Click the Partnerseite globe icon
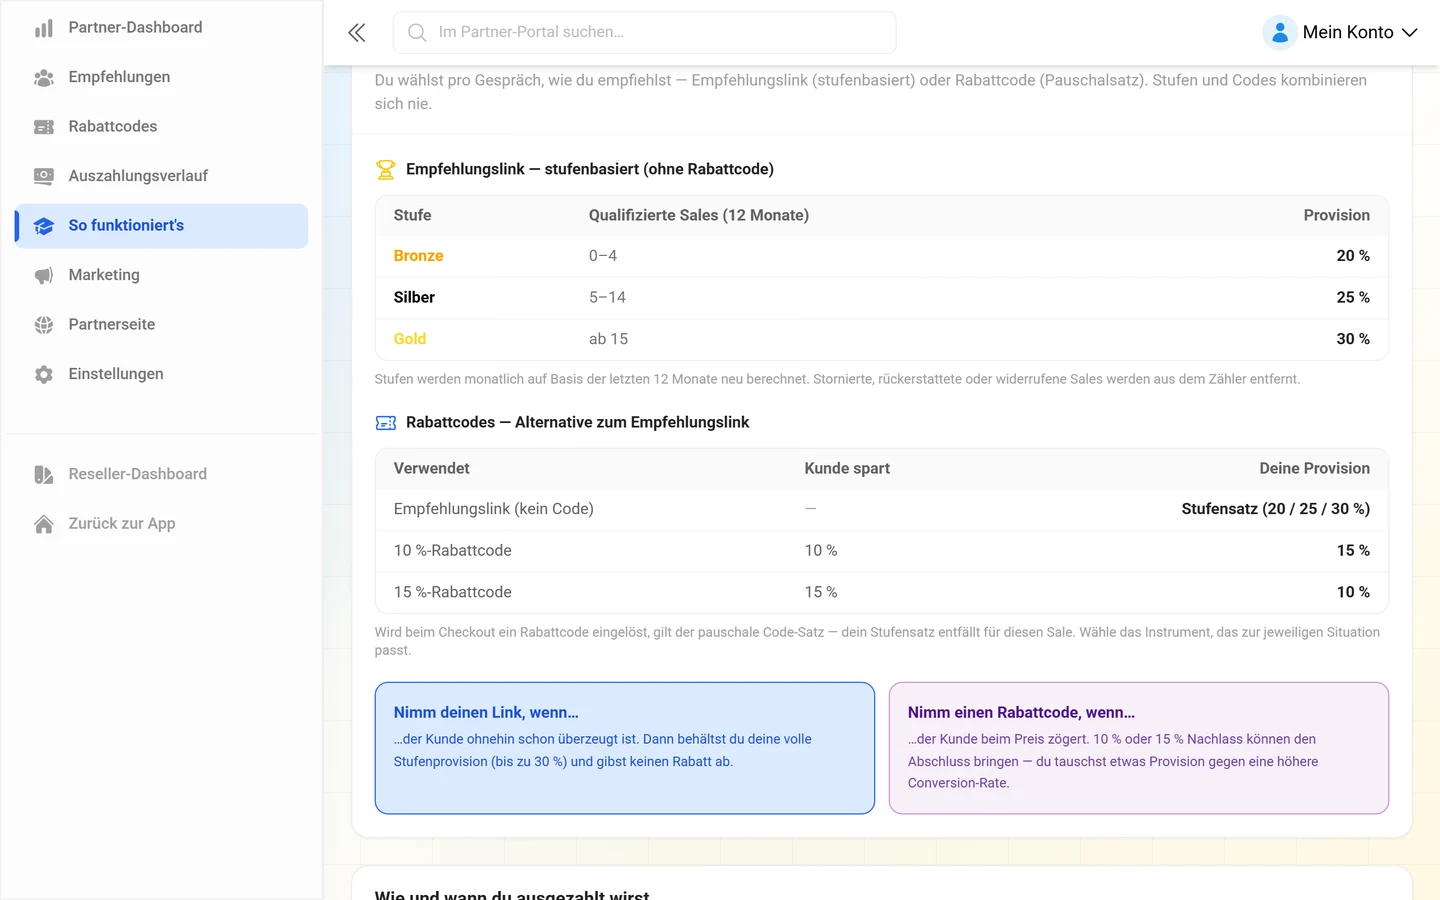 tap(44, 325)
